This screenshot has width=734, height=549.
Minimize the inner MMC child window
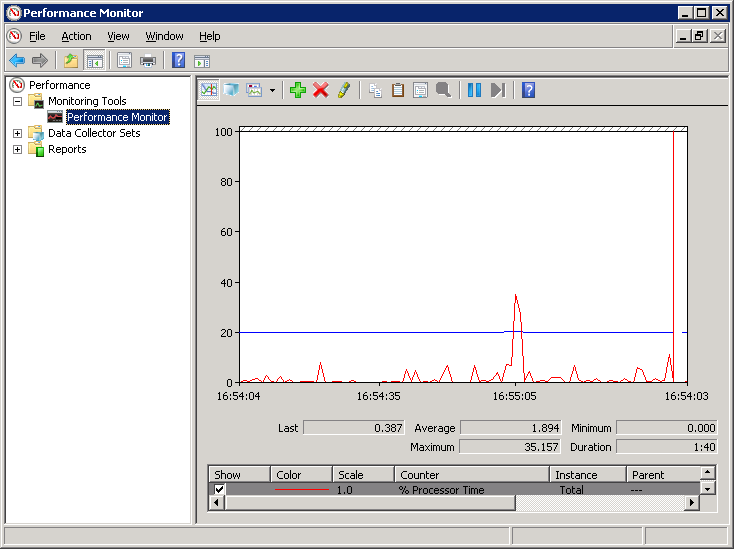683,36
